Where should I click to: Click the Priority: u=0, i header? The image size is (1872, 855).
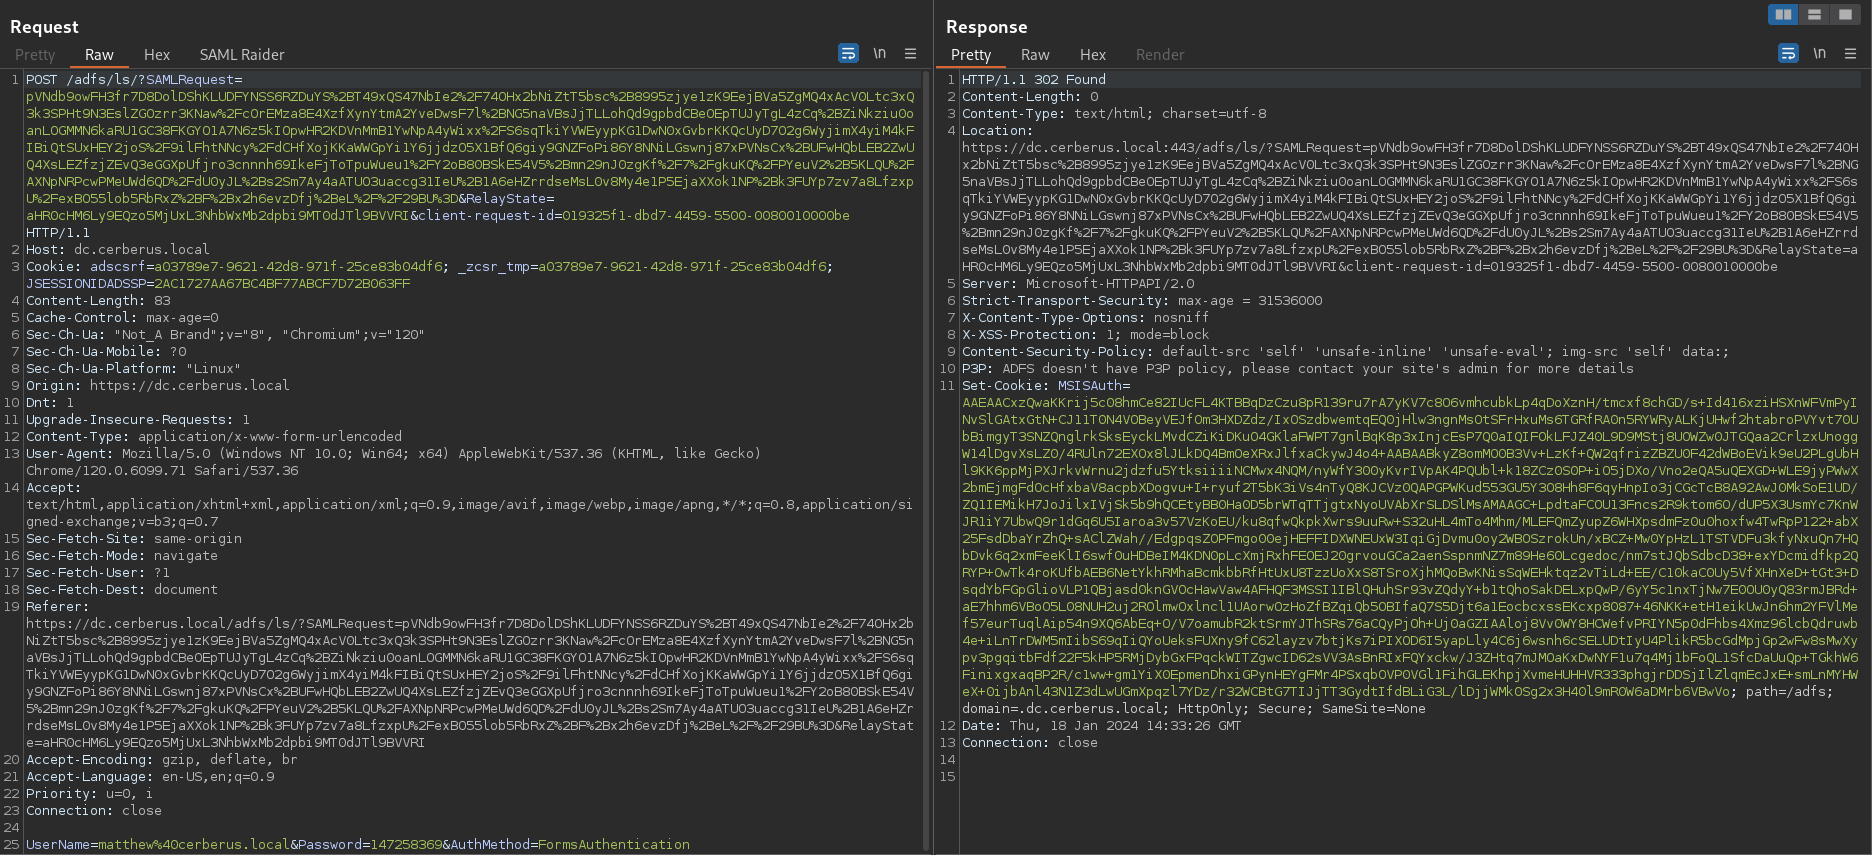tap(90, 794)
